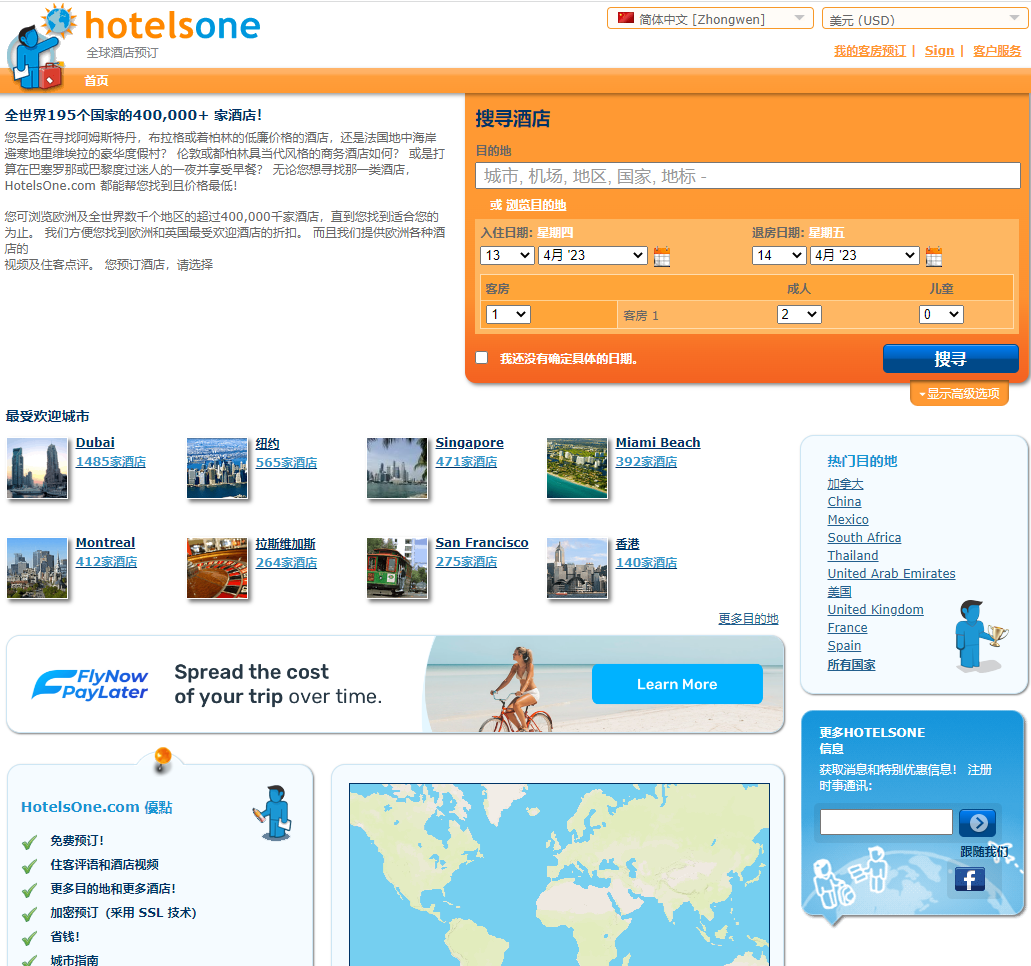Show advanced options under the search box
Viewport: 1031px width, 966px height.
(x=959, y=394)
